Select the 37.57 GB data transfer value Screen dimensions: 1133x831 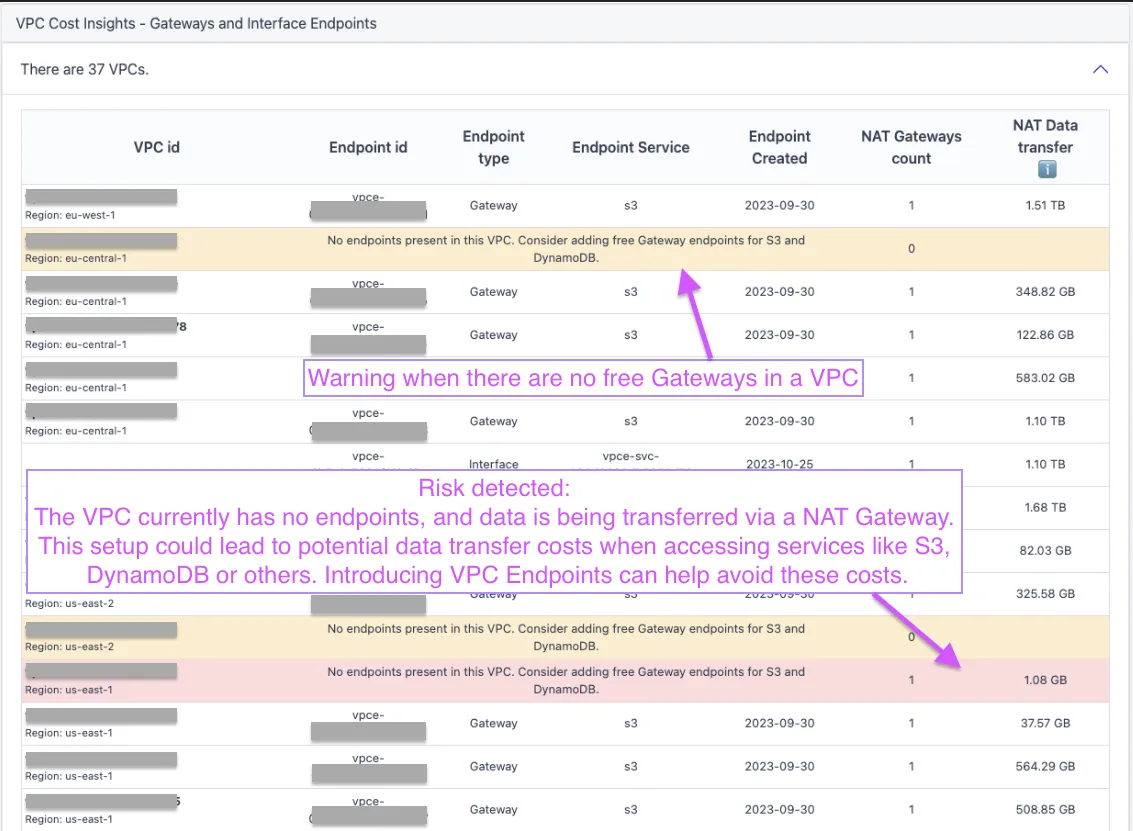coord(1046,723)
